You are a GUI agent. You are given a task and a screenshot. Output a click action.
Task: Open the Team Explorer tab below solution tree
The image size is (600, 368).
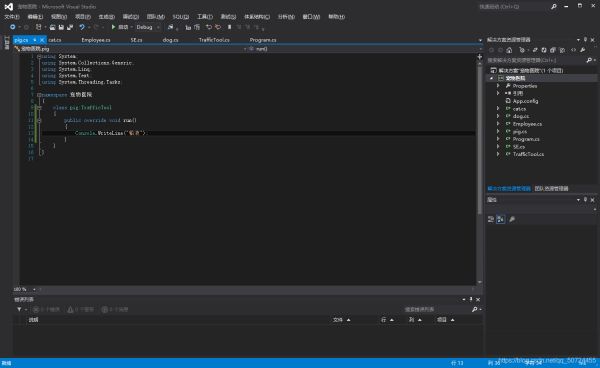551,188
